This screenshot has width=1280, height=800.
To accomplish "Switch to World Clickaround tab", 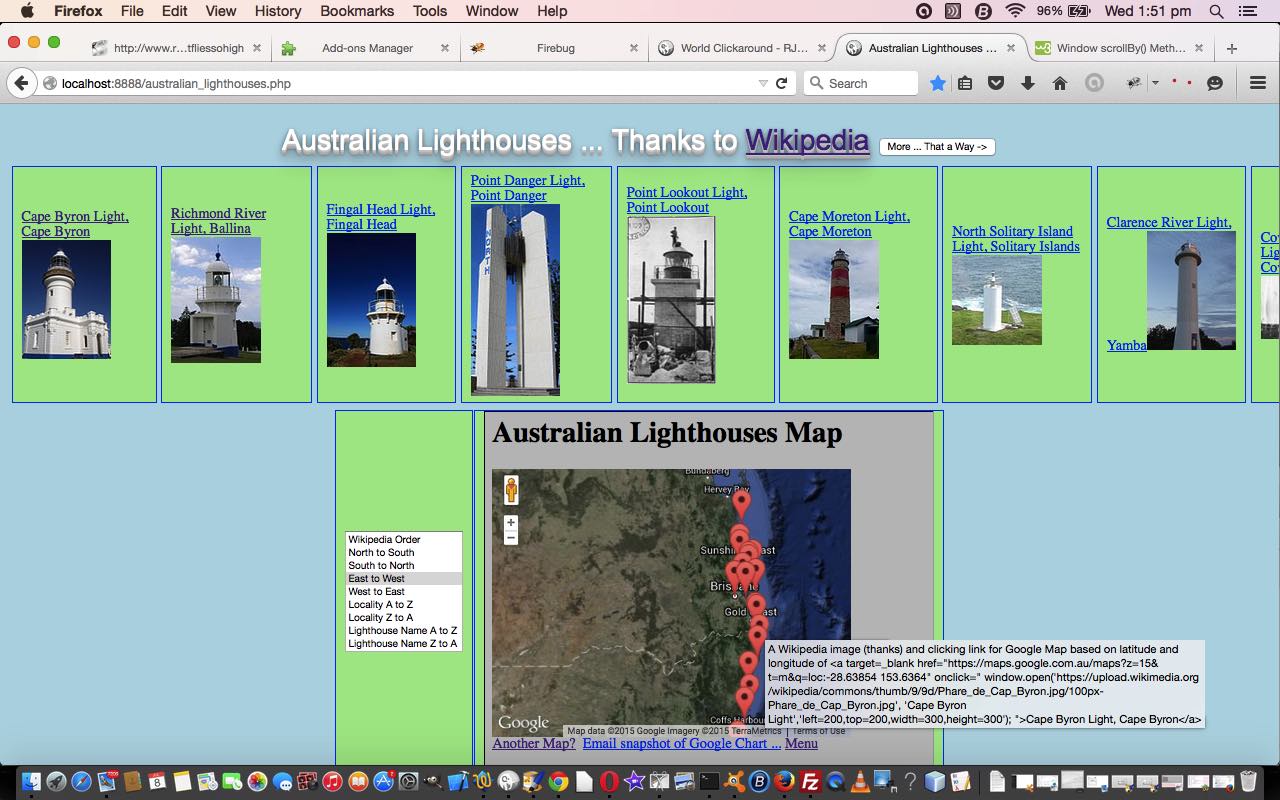I will [742, 48].
